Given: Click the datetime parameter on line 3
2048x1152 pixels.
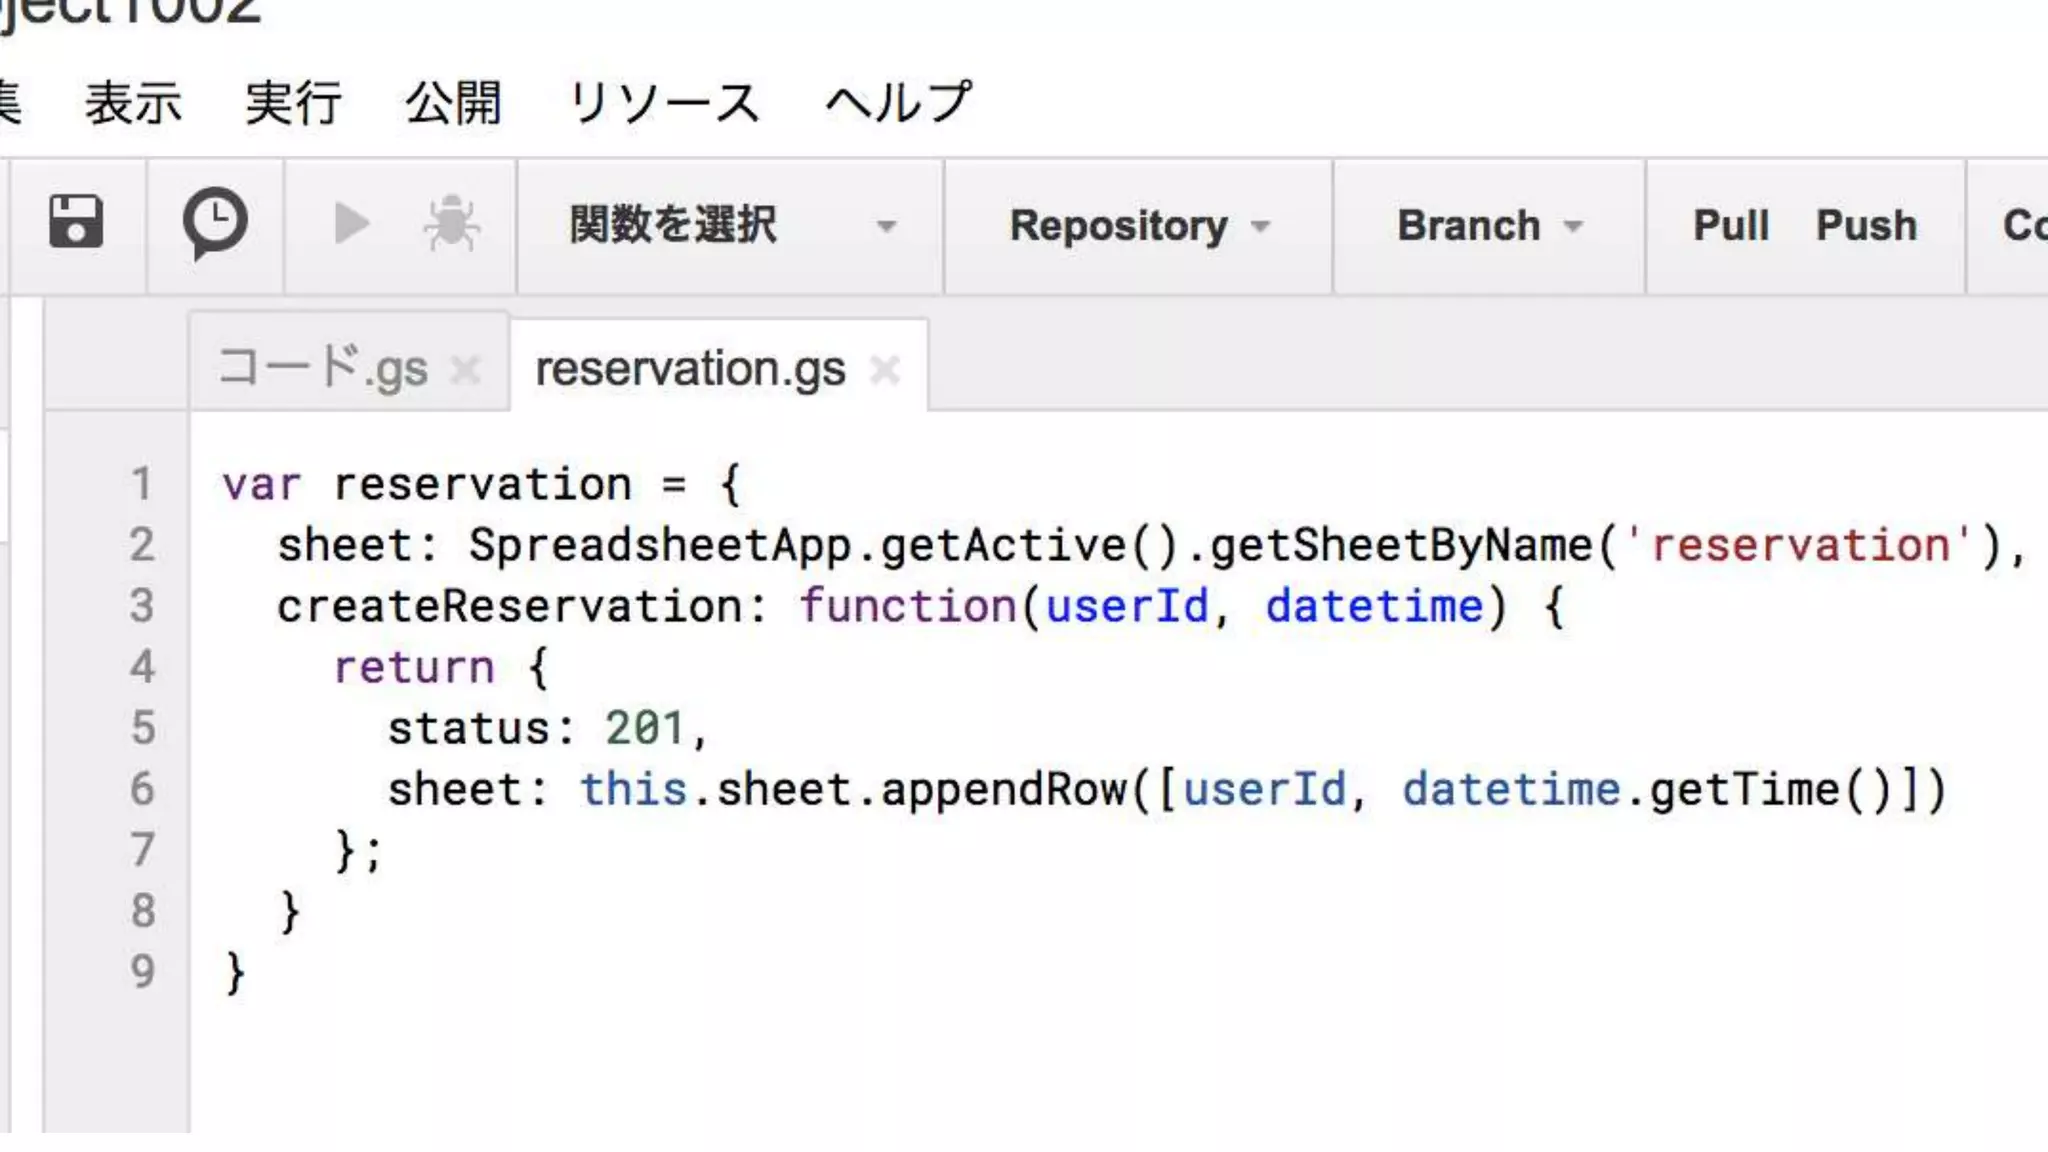Looking at the screenshot, I should click(1374, 607).
